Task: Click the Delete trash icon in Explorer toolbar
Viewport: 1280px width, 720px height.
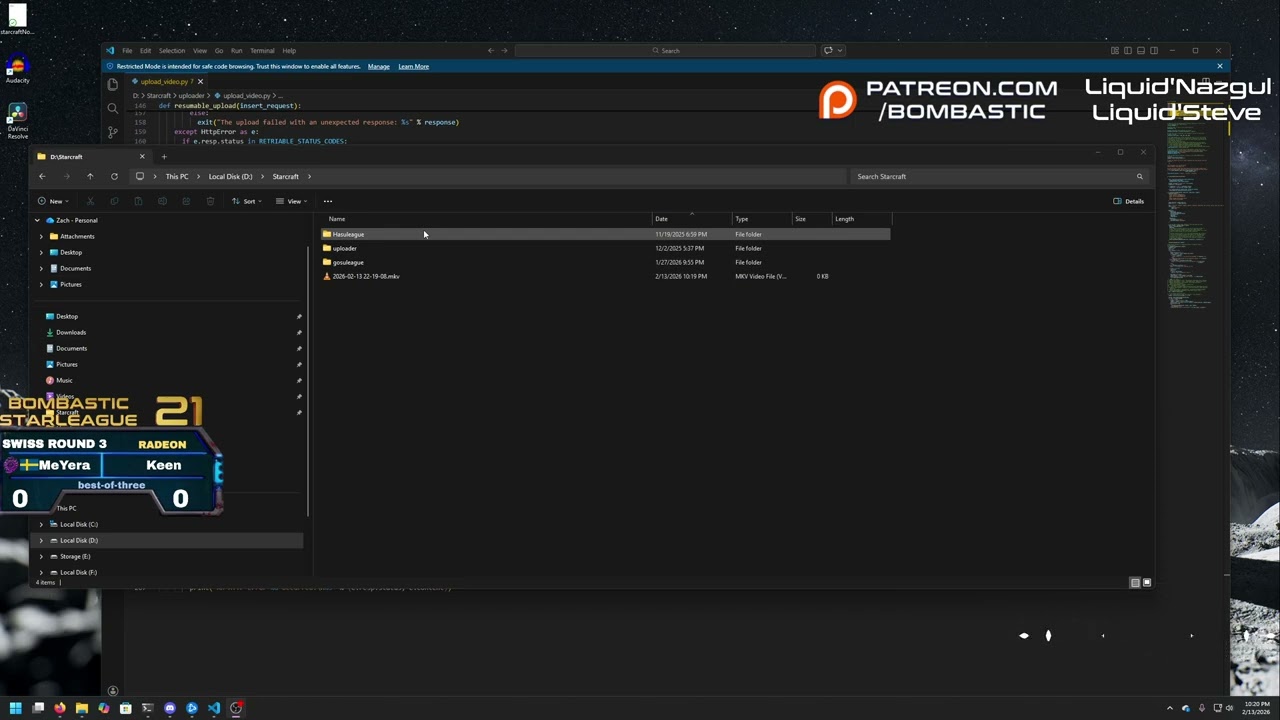Action: (x=210, y=201)
